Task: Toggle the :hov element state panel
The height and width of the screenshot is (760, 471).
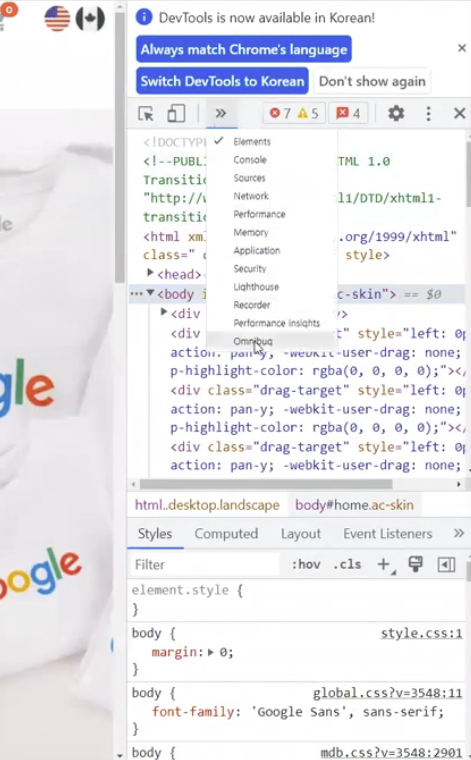Action: (306, 565)
